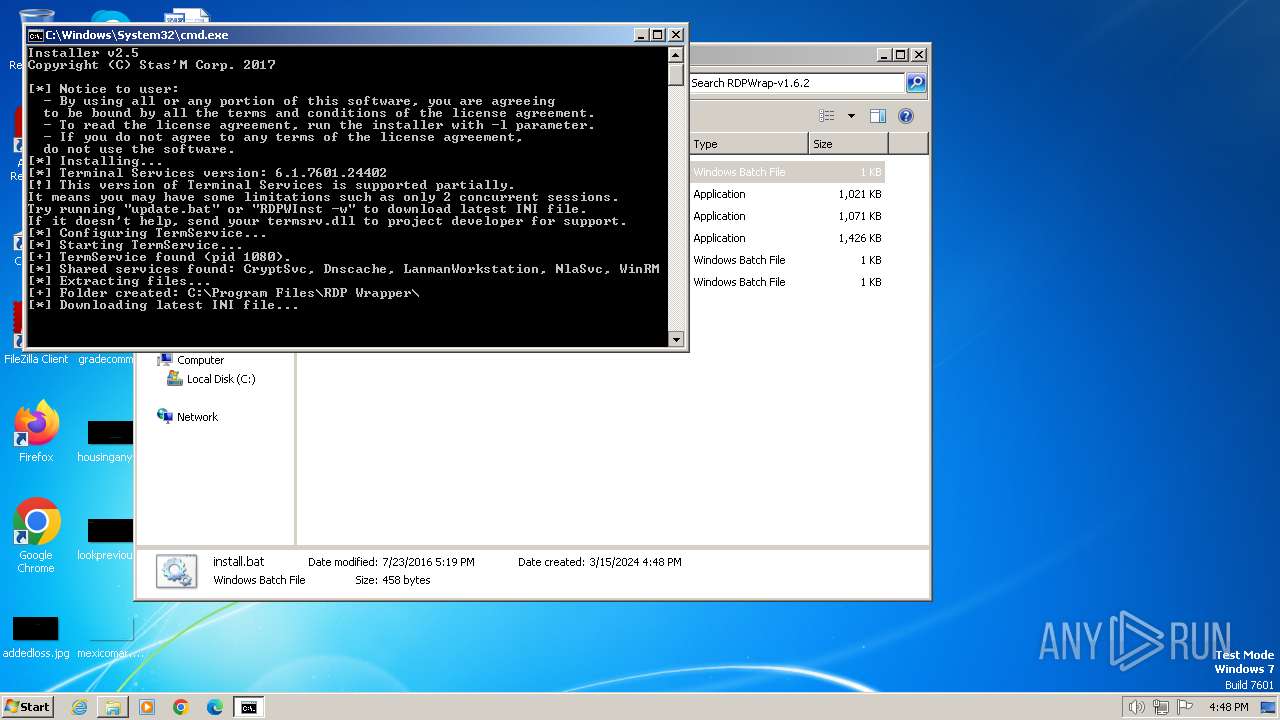
Task: Close the Explorer RDPWrap window
Action: [x=919, y=55]
